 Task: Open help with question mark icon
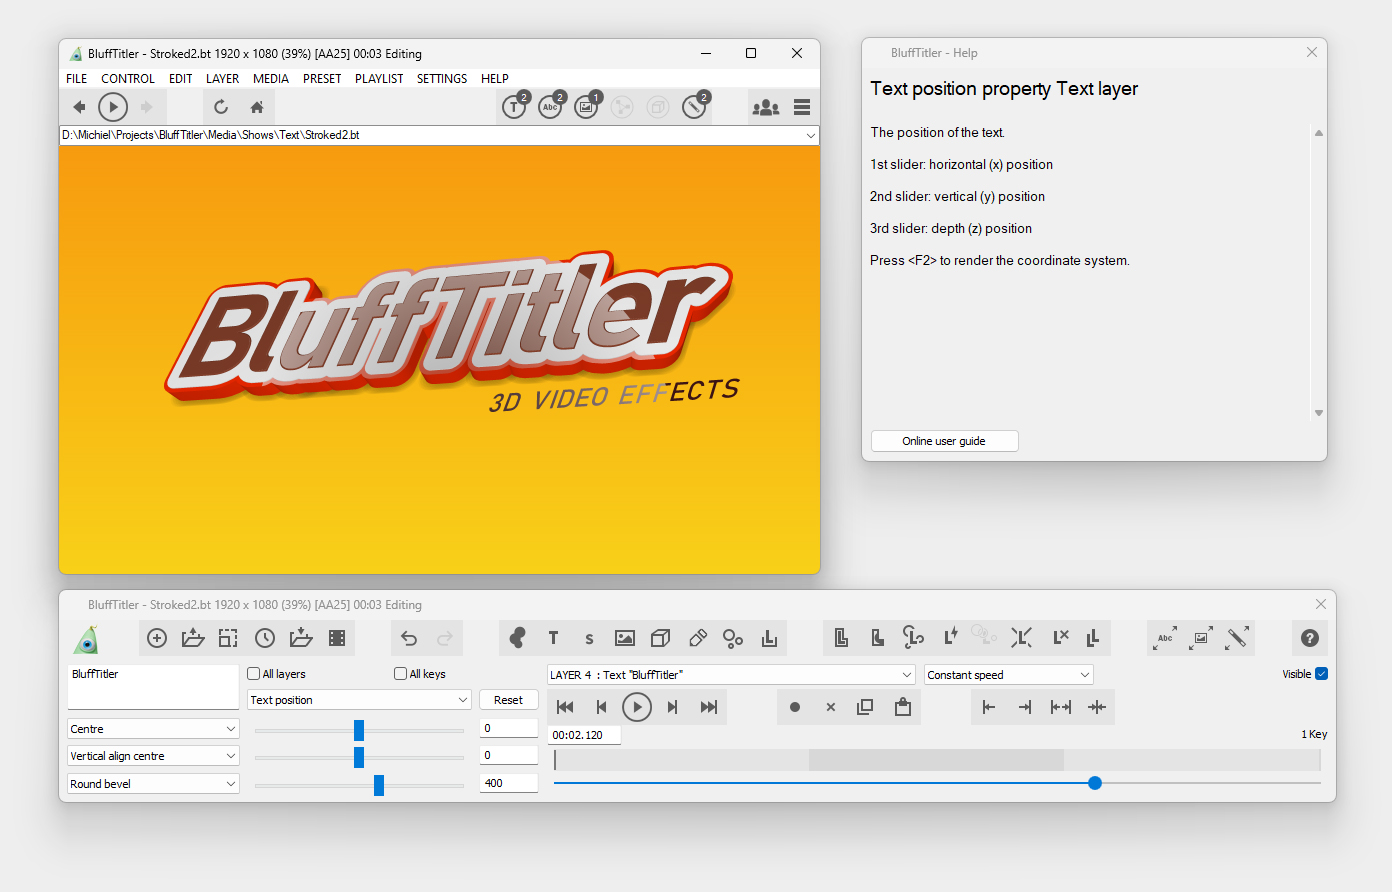tap(1309, 638)
